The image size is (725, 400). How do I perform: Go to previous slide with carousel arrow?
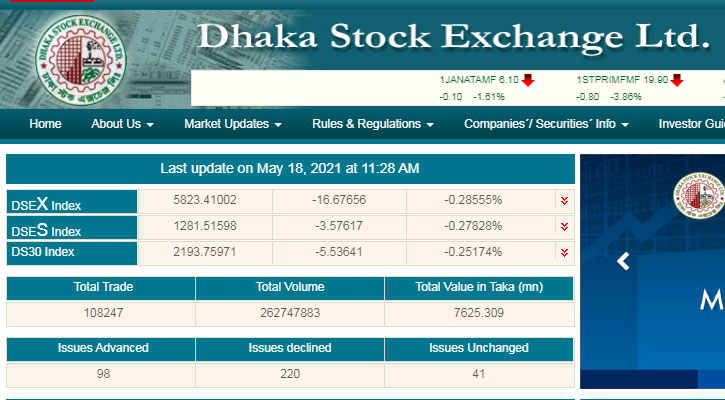pos(623,262)
